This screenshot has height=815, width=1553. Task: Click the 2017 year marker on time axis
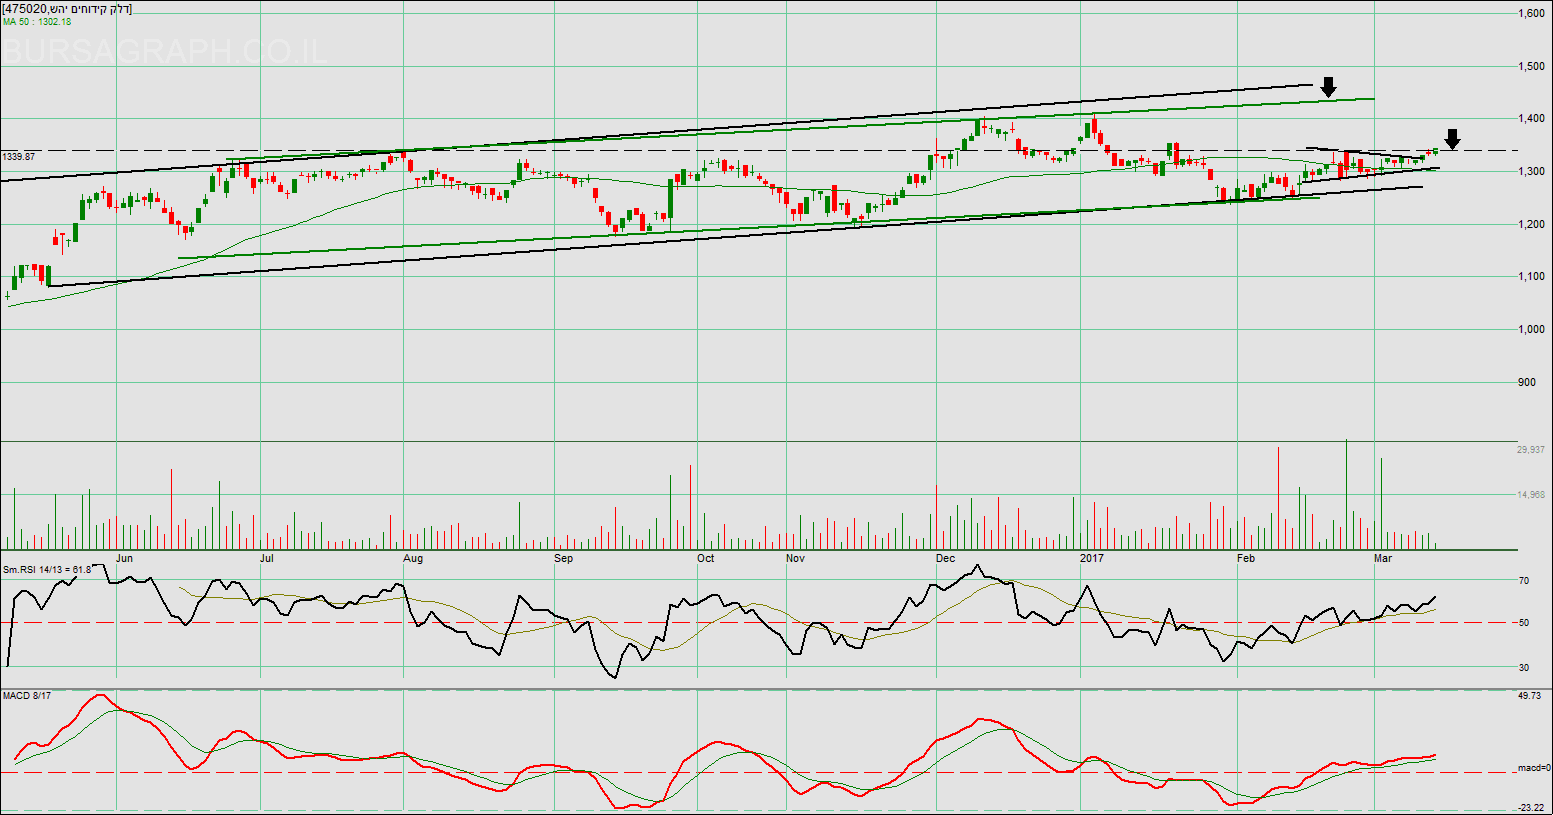pos(1092,558)
